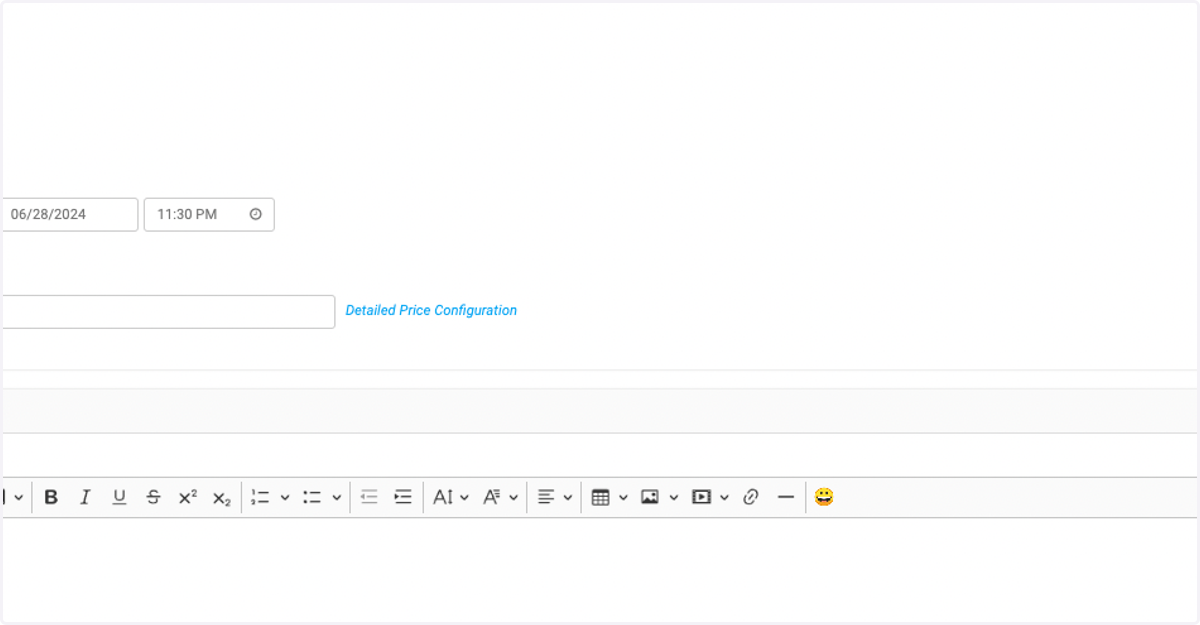
Task: Open the numbered list style dropdown arrow
Action: [x=285, y=497]
